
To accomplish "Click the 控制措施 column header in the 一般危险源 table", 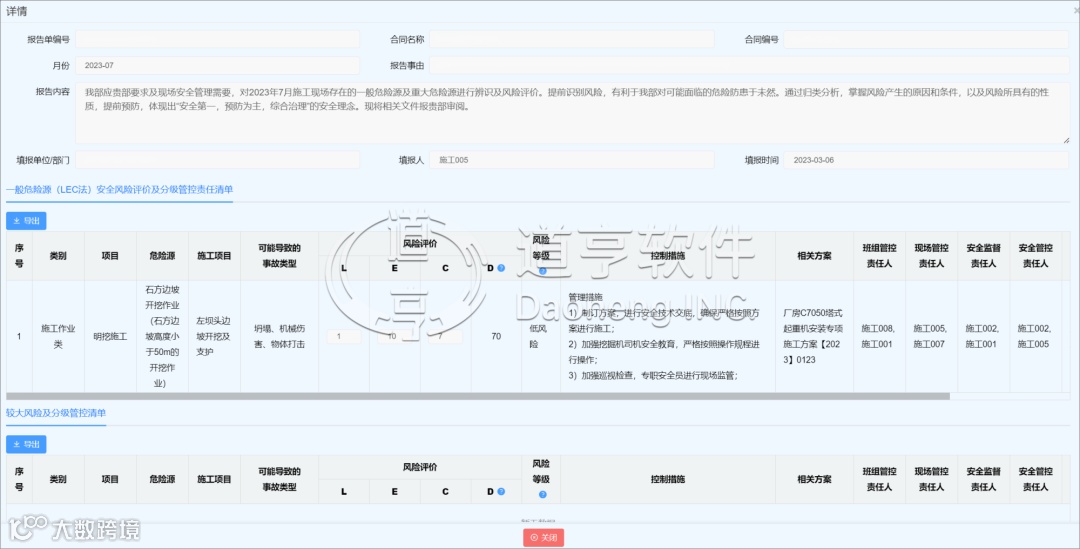I will (667, 256).
